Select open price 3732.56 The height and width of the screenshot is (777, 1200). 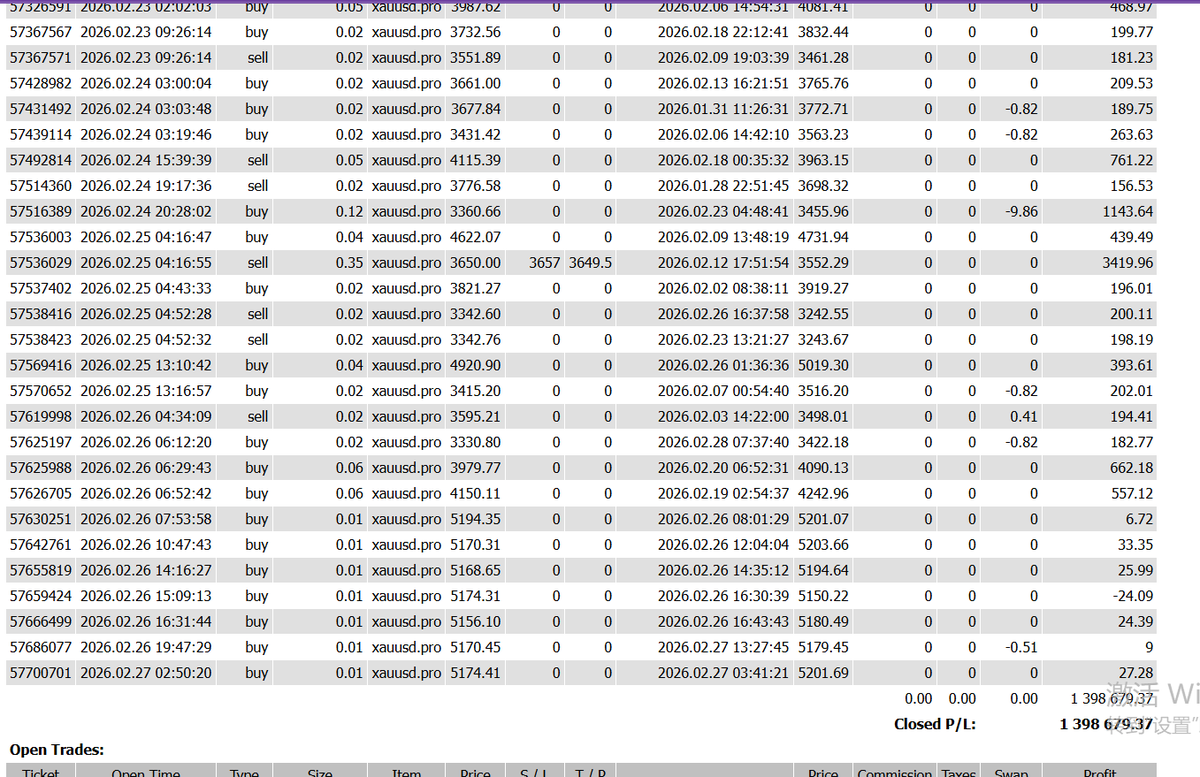475,32
